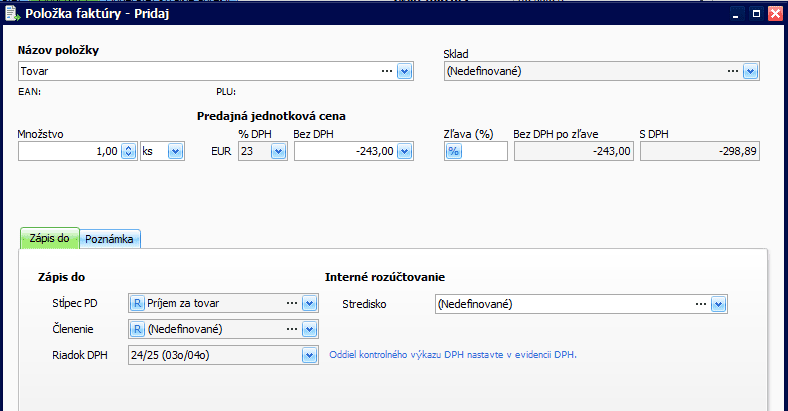Expand the Sklad dropdown arrow

pyautogui.click(x=750, y=71)
